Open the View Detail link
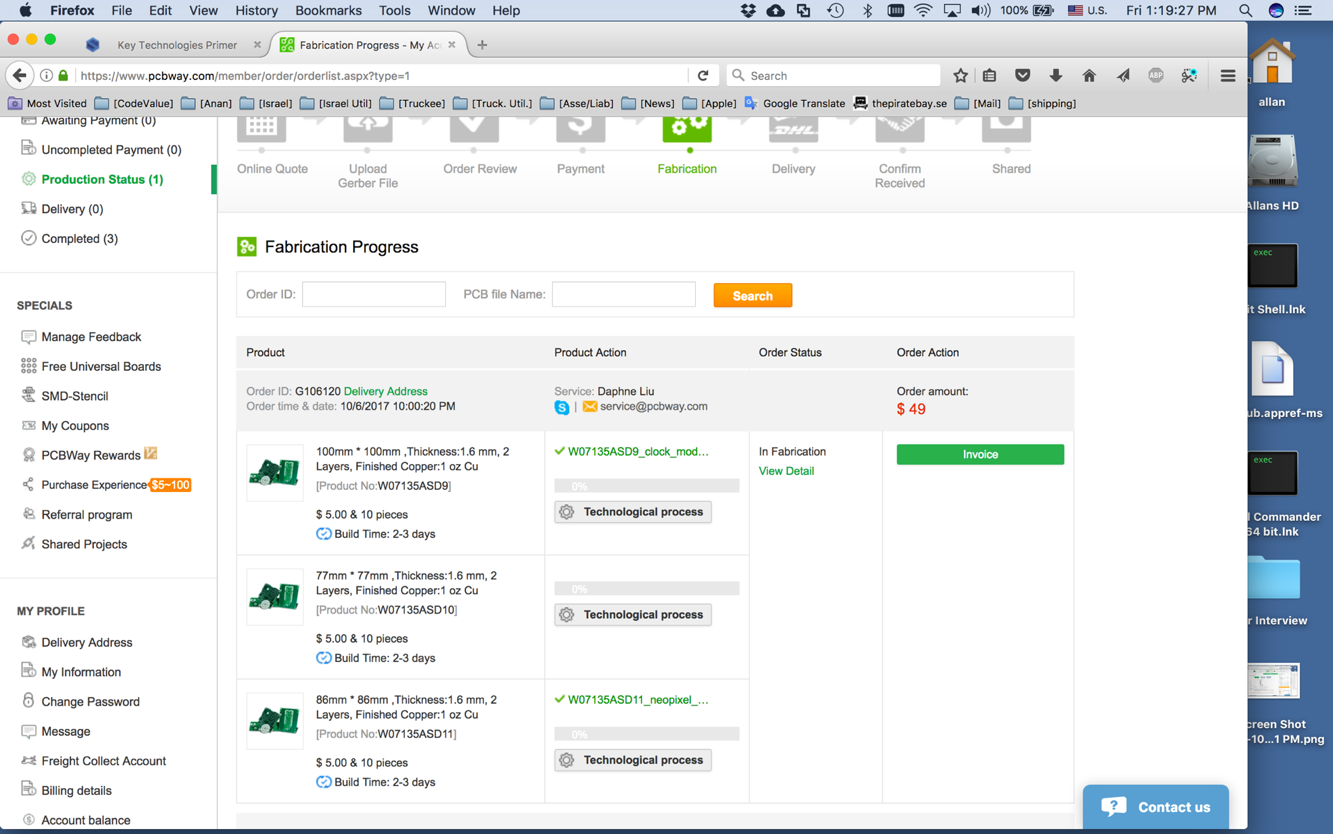This screenshot has height=834, width=1333. pos(786,471)
